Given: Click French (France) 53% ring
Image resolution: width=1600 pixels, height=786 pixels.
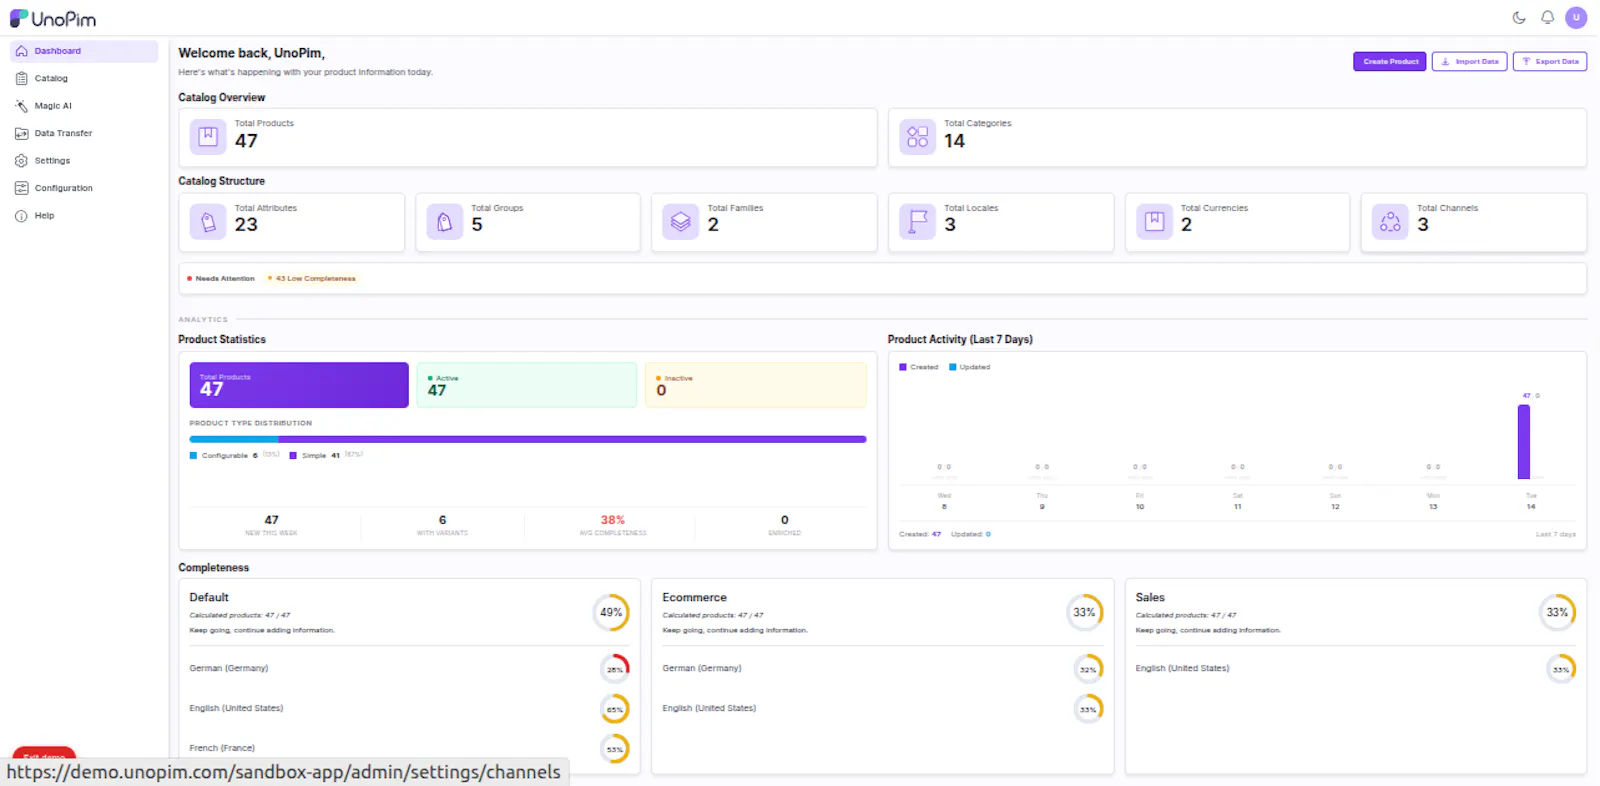Looking at the screenshot, I should point(615,749).
